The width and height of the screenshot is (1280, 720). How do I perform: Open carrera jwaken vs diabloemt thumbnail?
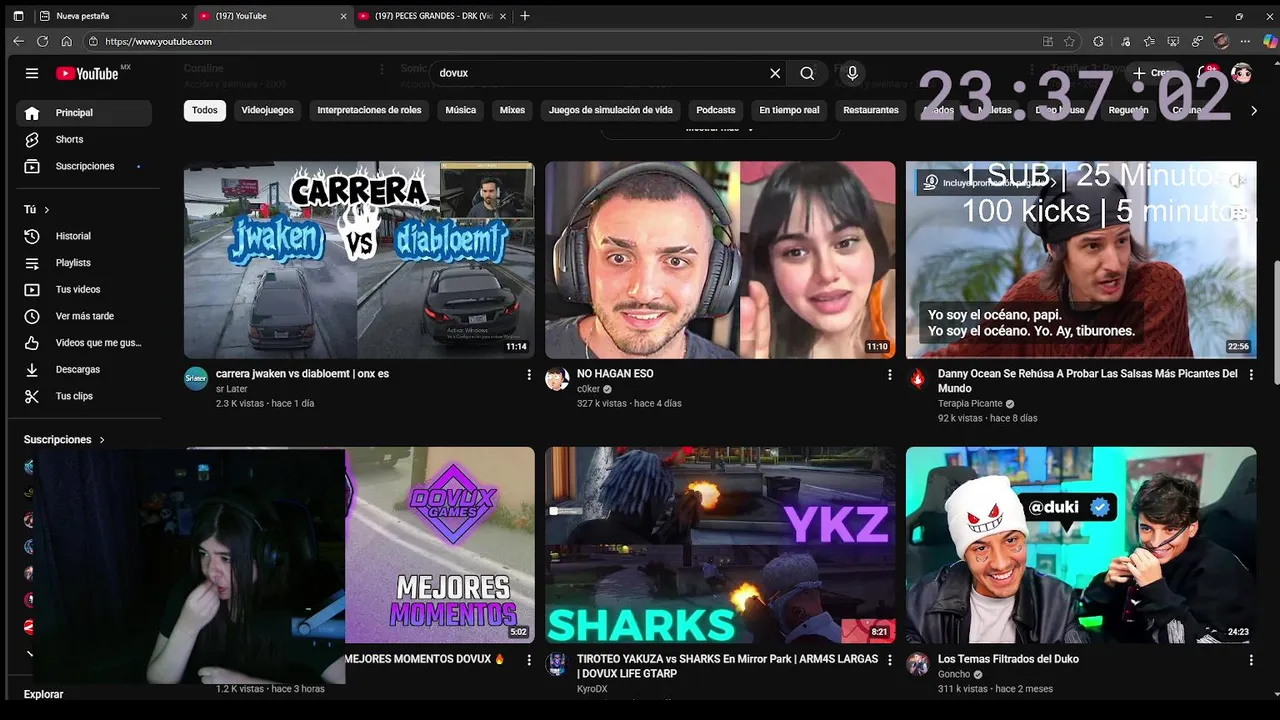pos(359,260)
